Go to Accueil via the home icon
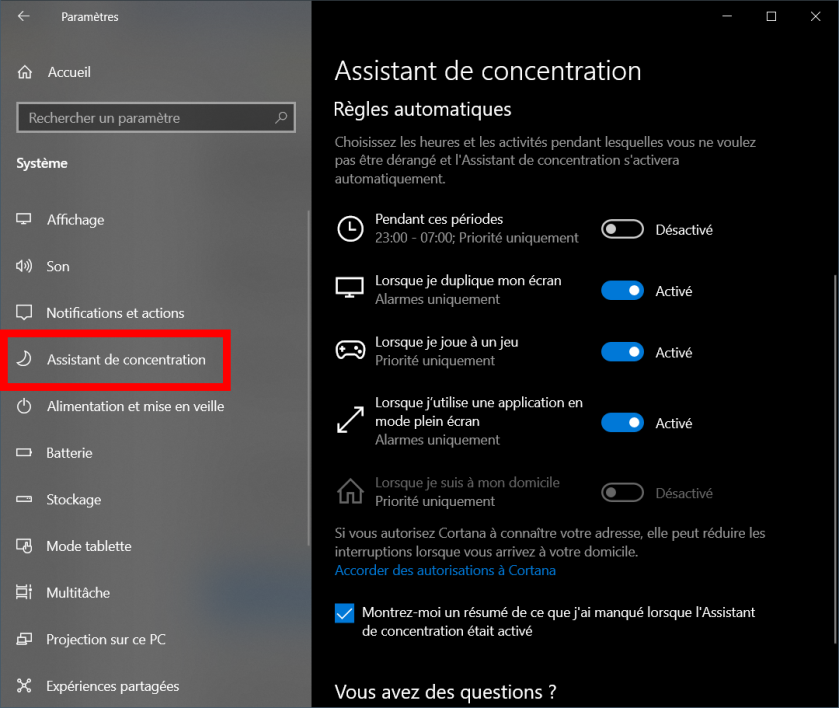Screen dimensions: 839x708 point(25,72)
